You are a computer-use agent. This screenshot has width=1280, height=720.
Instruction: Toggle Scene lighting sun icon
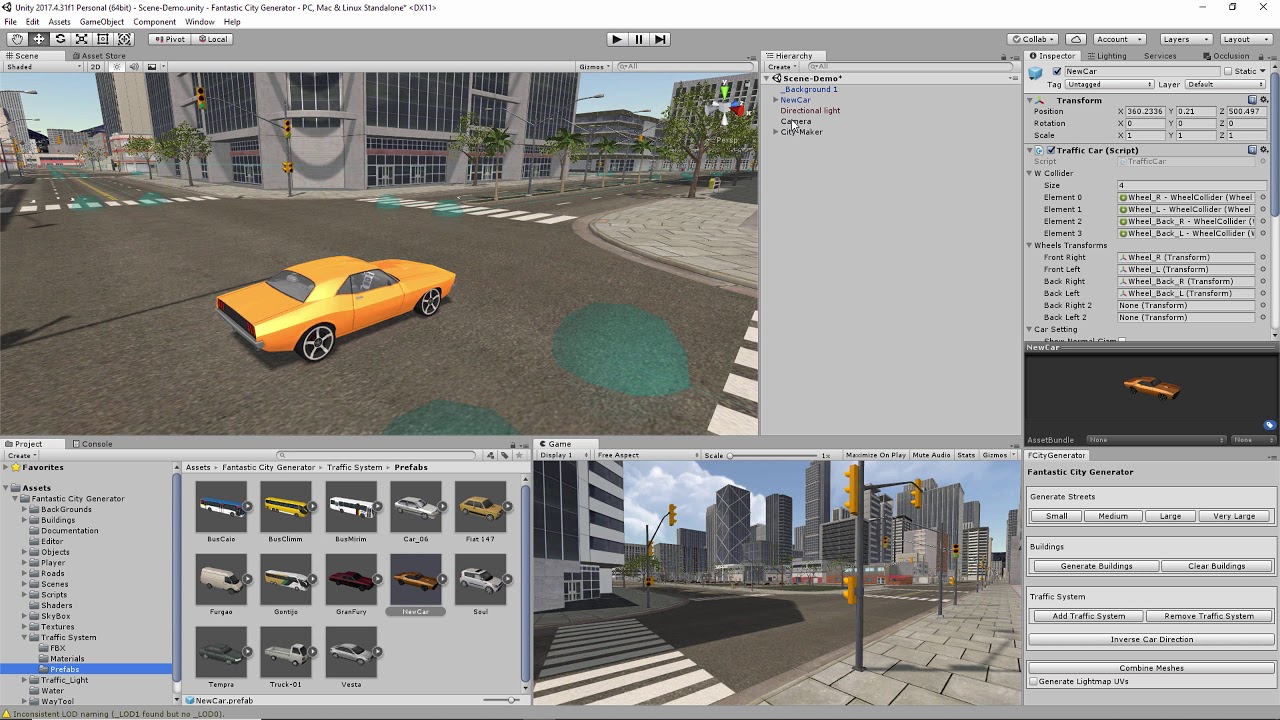[117, 67]
